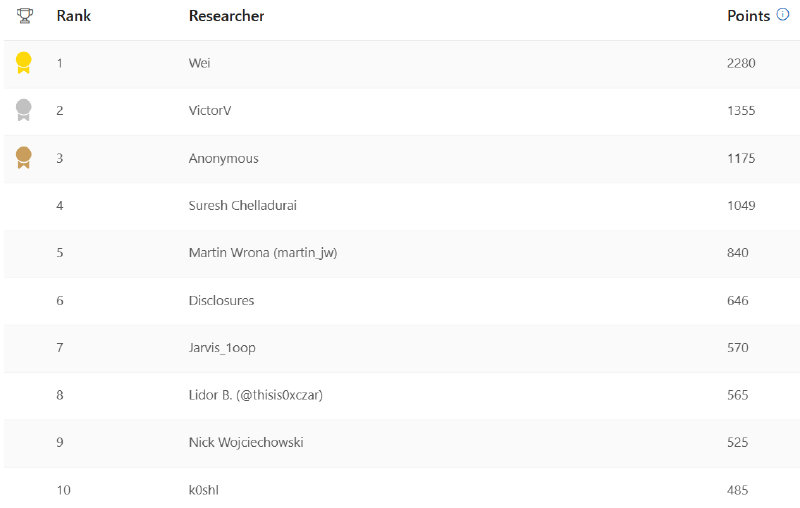This screenshot has width=800, height=508.
Task: Click the Points info icon
Action: pos(783,16)
